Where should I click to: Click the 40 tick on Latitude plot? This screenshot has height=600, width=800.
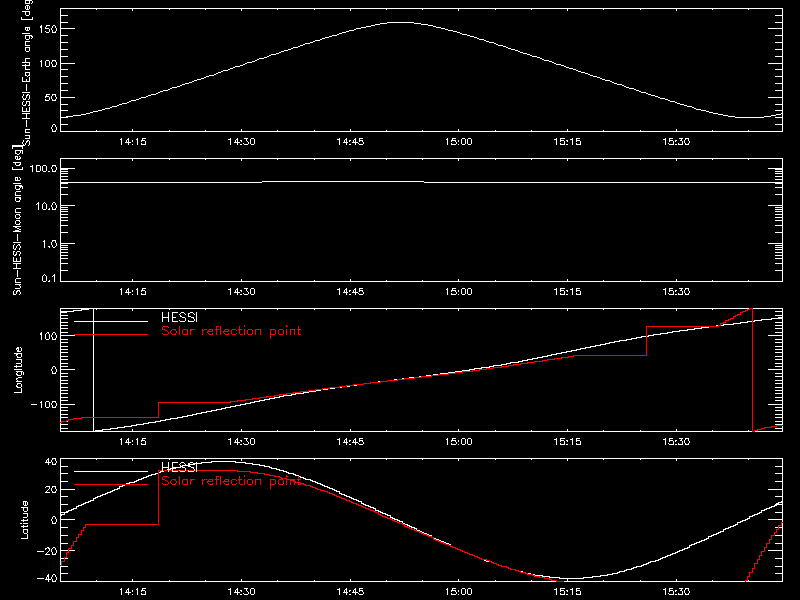[x=51, y=462]
